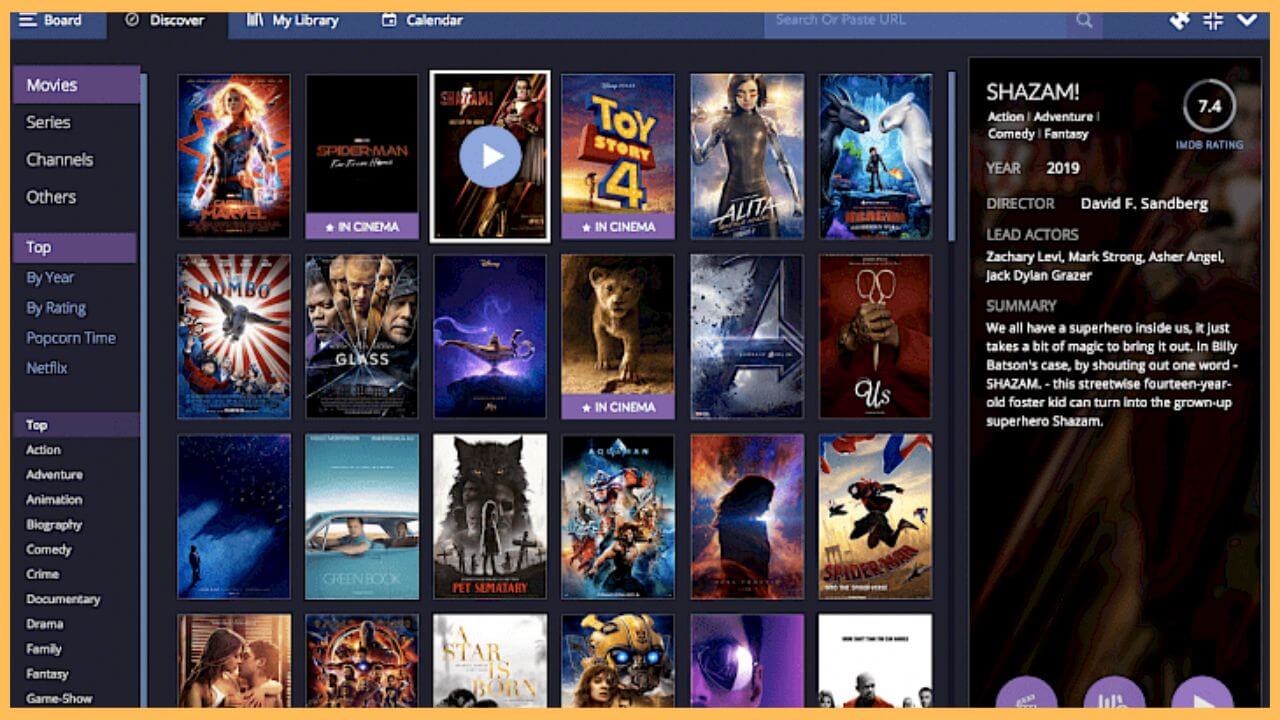Expand the top-right chevron dropdown menu

tap(1247, 20)
